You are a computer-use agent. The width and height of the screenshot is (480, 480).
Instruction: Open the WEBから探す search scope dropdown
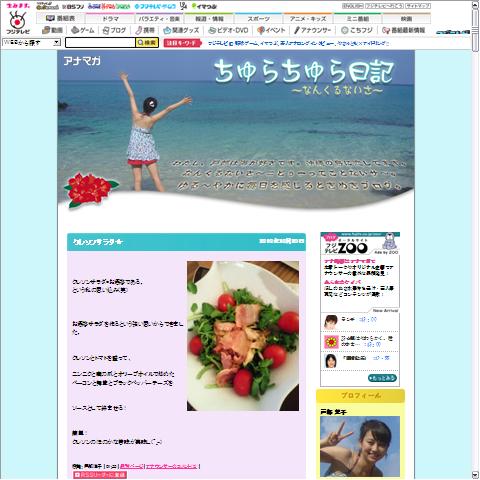point(31,43)
